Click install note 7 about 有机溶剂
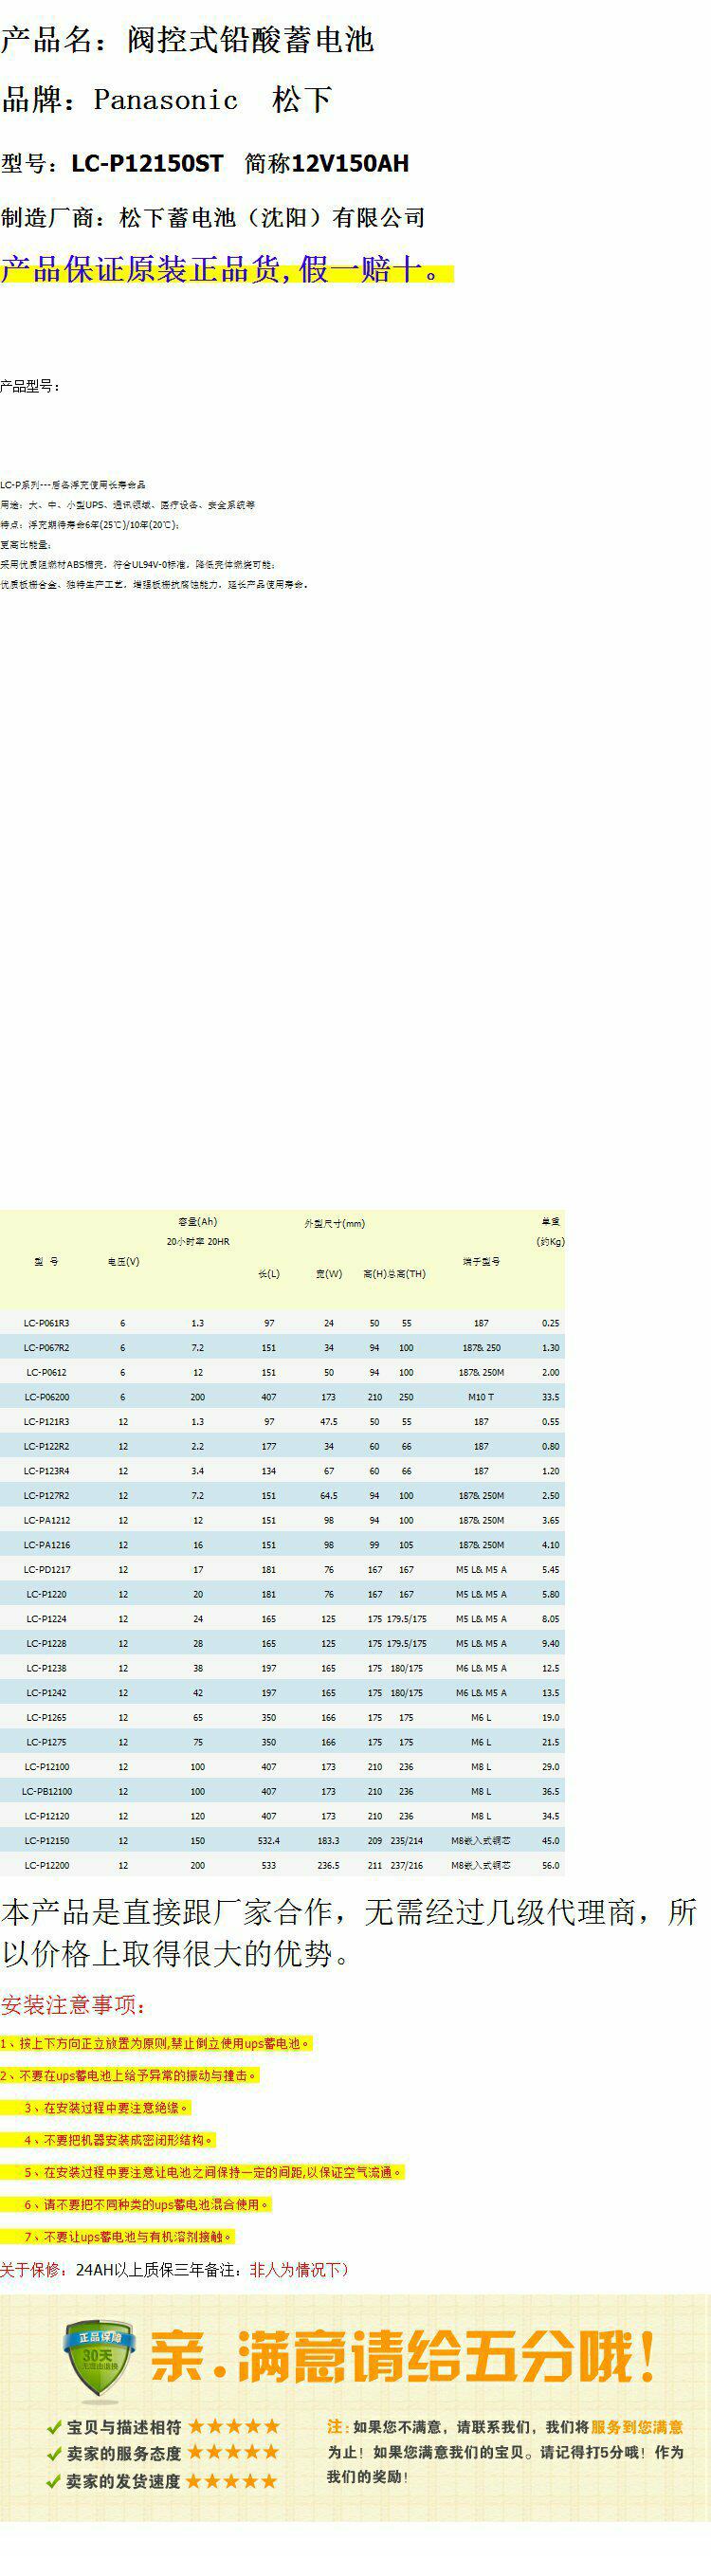The height and width of the screenshot is (2576, 711). tap(129, 2236)
